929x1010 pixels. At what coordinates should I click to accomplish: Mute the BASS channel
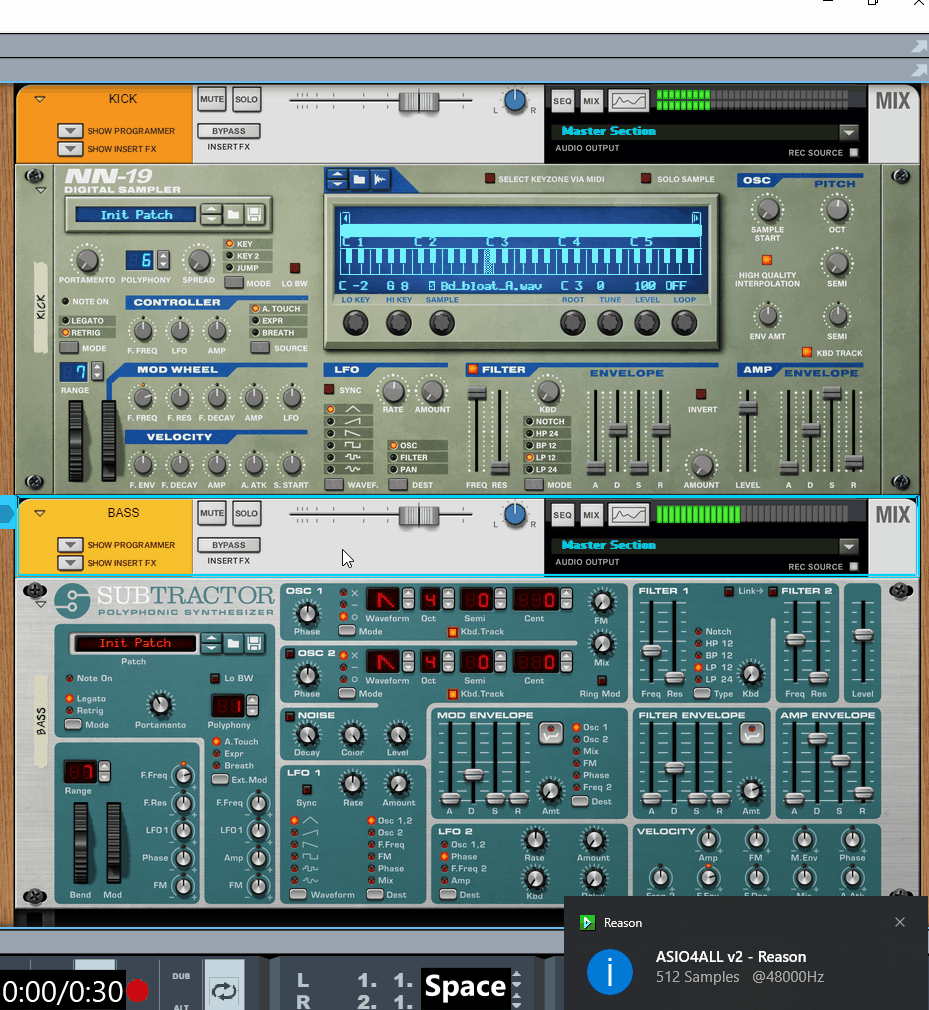[x=212, y=514]
